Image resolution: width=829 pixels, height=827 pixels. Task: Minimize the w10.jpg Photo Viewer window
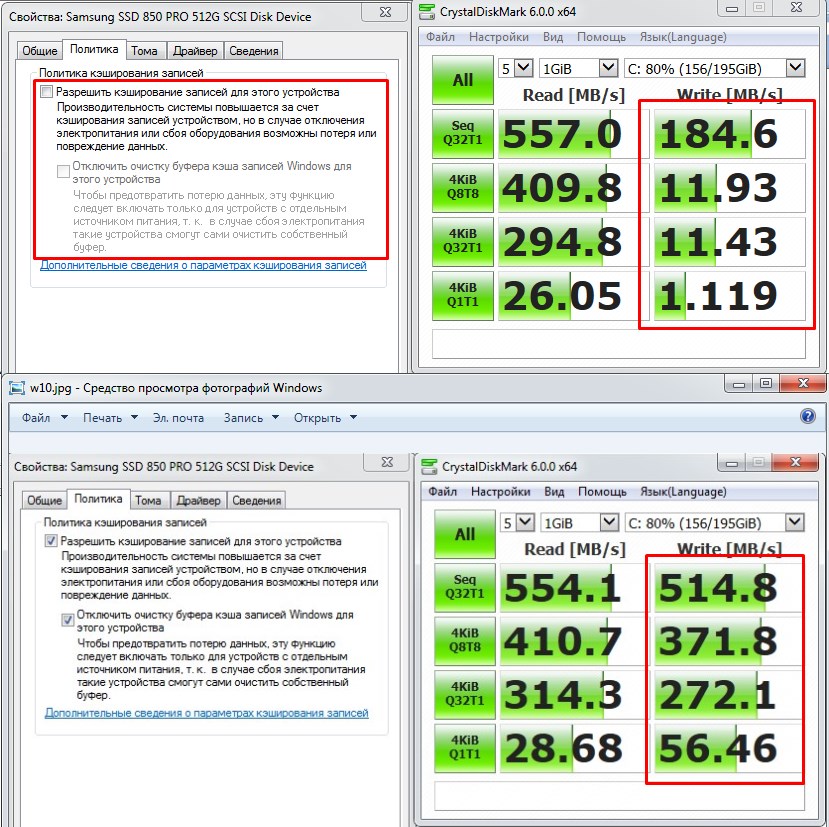(x=739, y=383)
